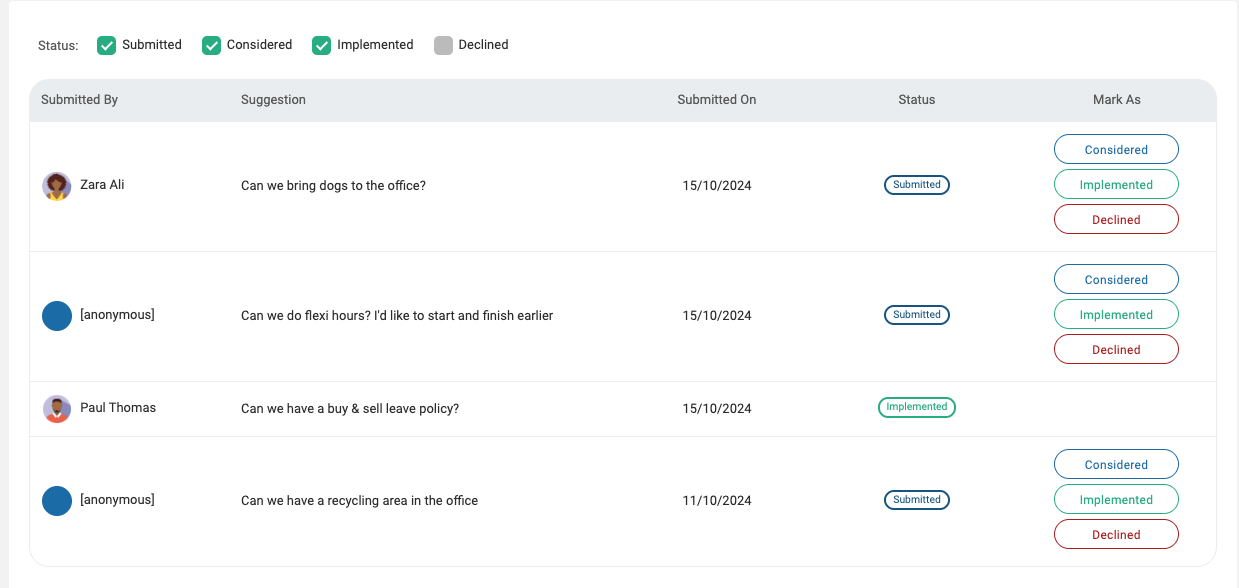Uncheck the Implemented status filter
Screen dimensions: 1239x588
(x=321, y=45)
